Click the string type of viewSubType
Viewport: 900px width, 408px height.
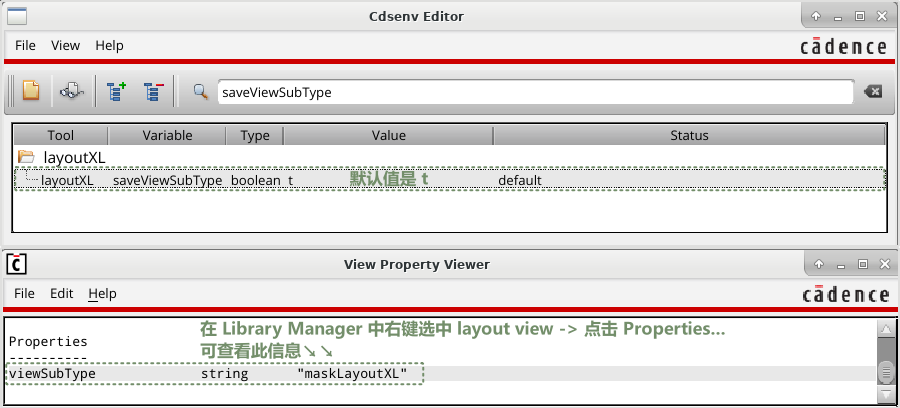(224, 374)
